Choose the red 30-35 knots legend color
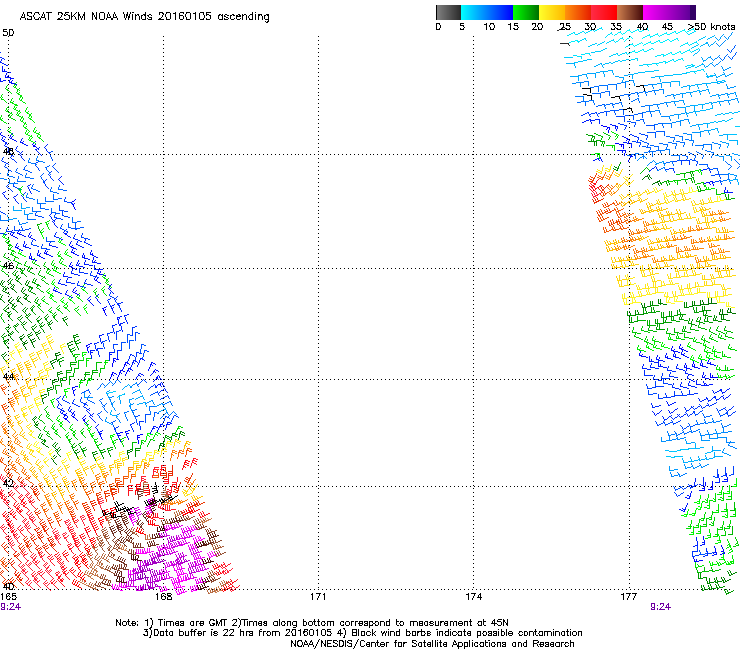Viewport: 740px width, 650px height. pyautogui.click(x=604, y=12)
